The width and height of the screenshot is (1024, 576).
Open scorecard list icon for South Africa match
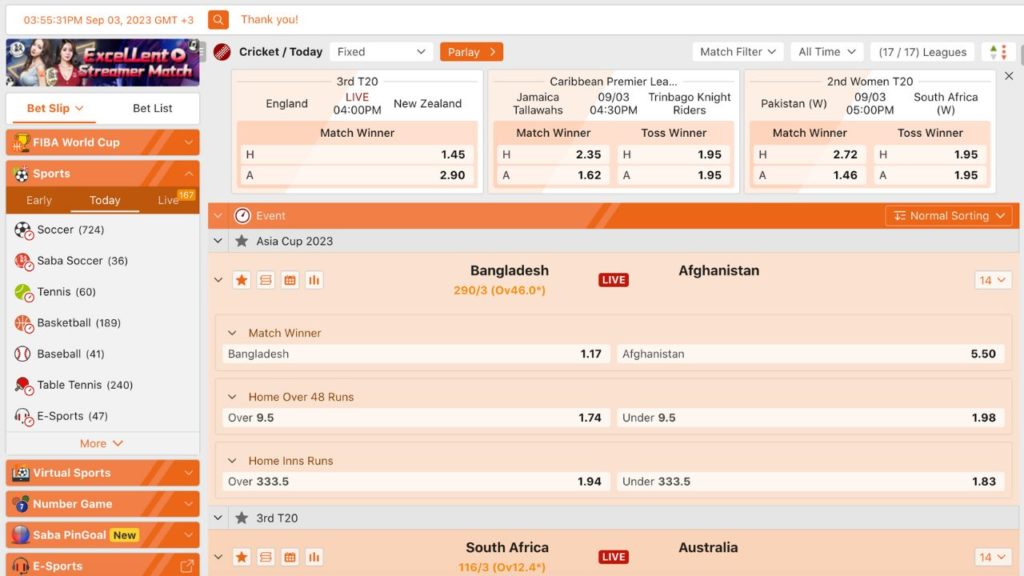266,557
